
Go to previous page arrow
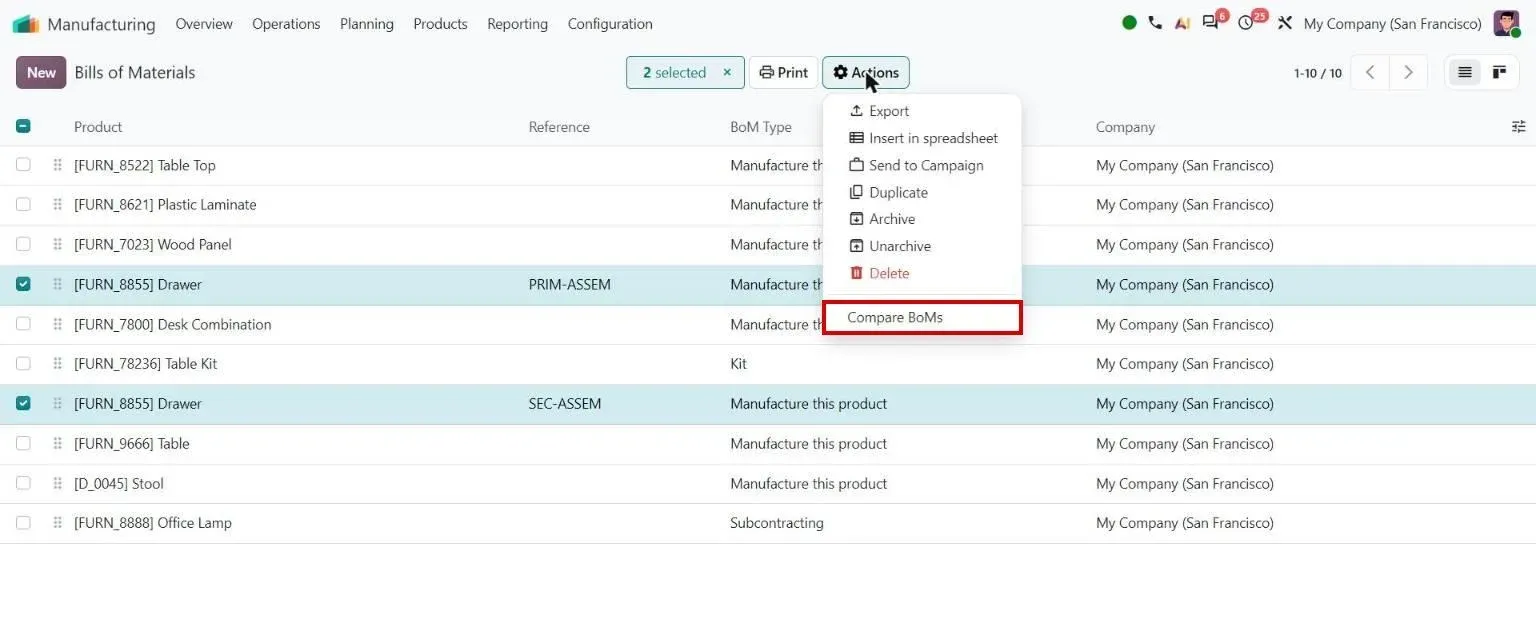click(1370, 72)
